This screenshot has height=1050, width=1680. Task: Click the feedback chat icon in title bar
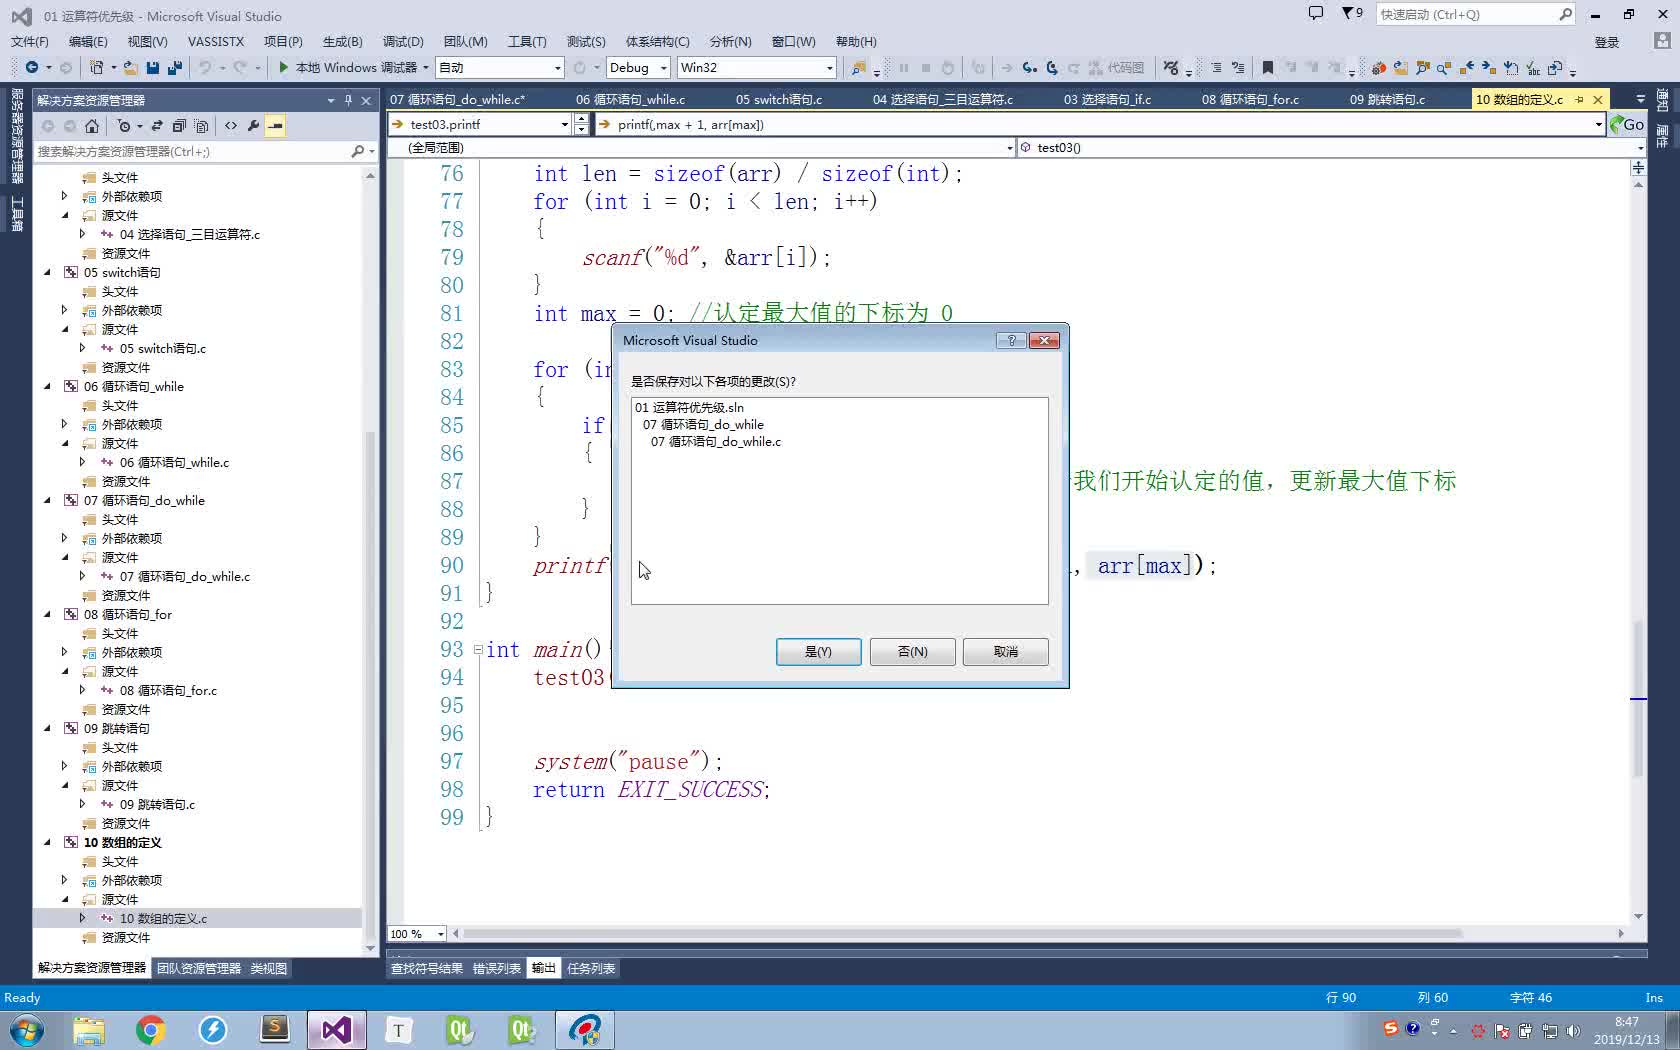click(1316, 13)
